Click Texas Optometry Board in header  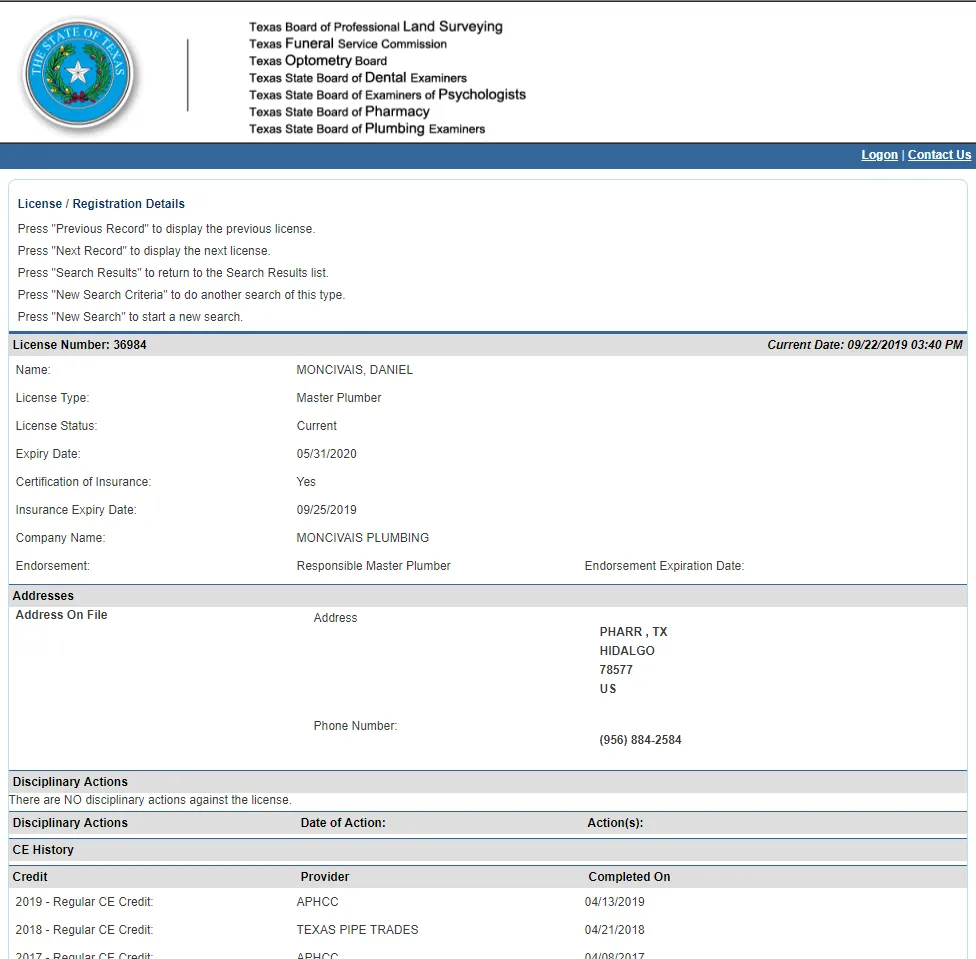click(317, 61)
